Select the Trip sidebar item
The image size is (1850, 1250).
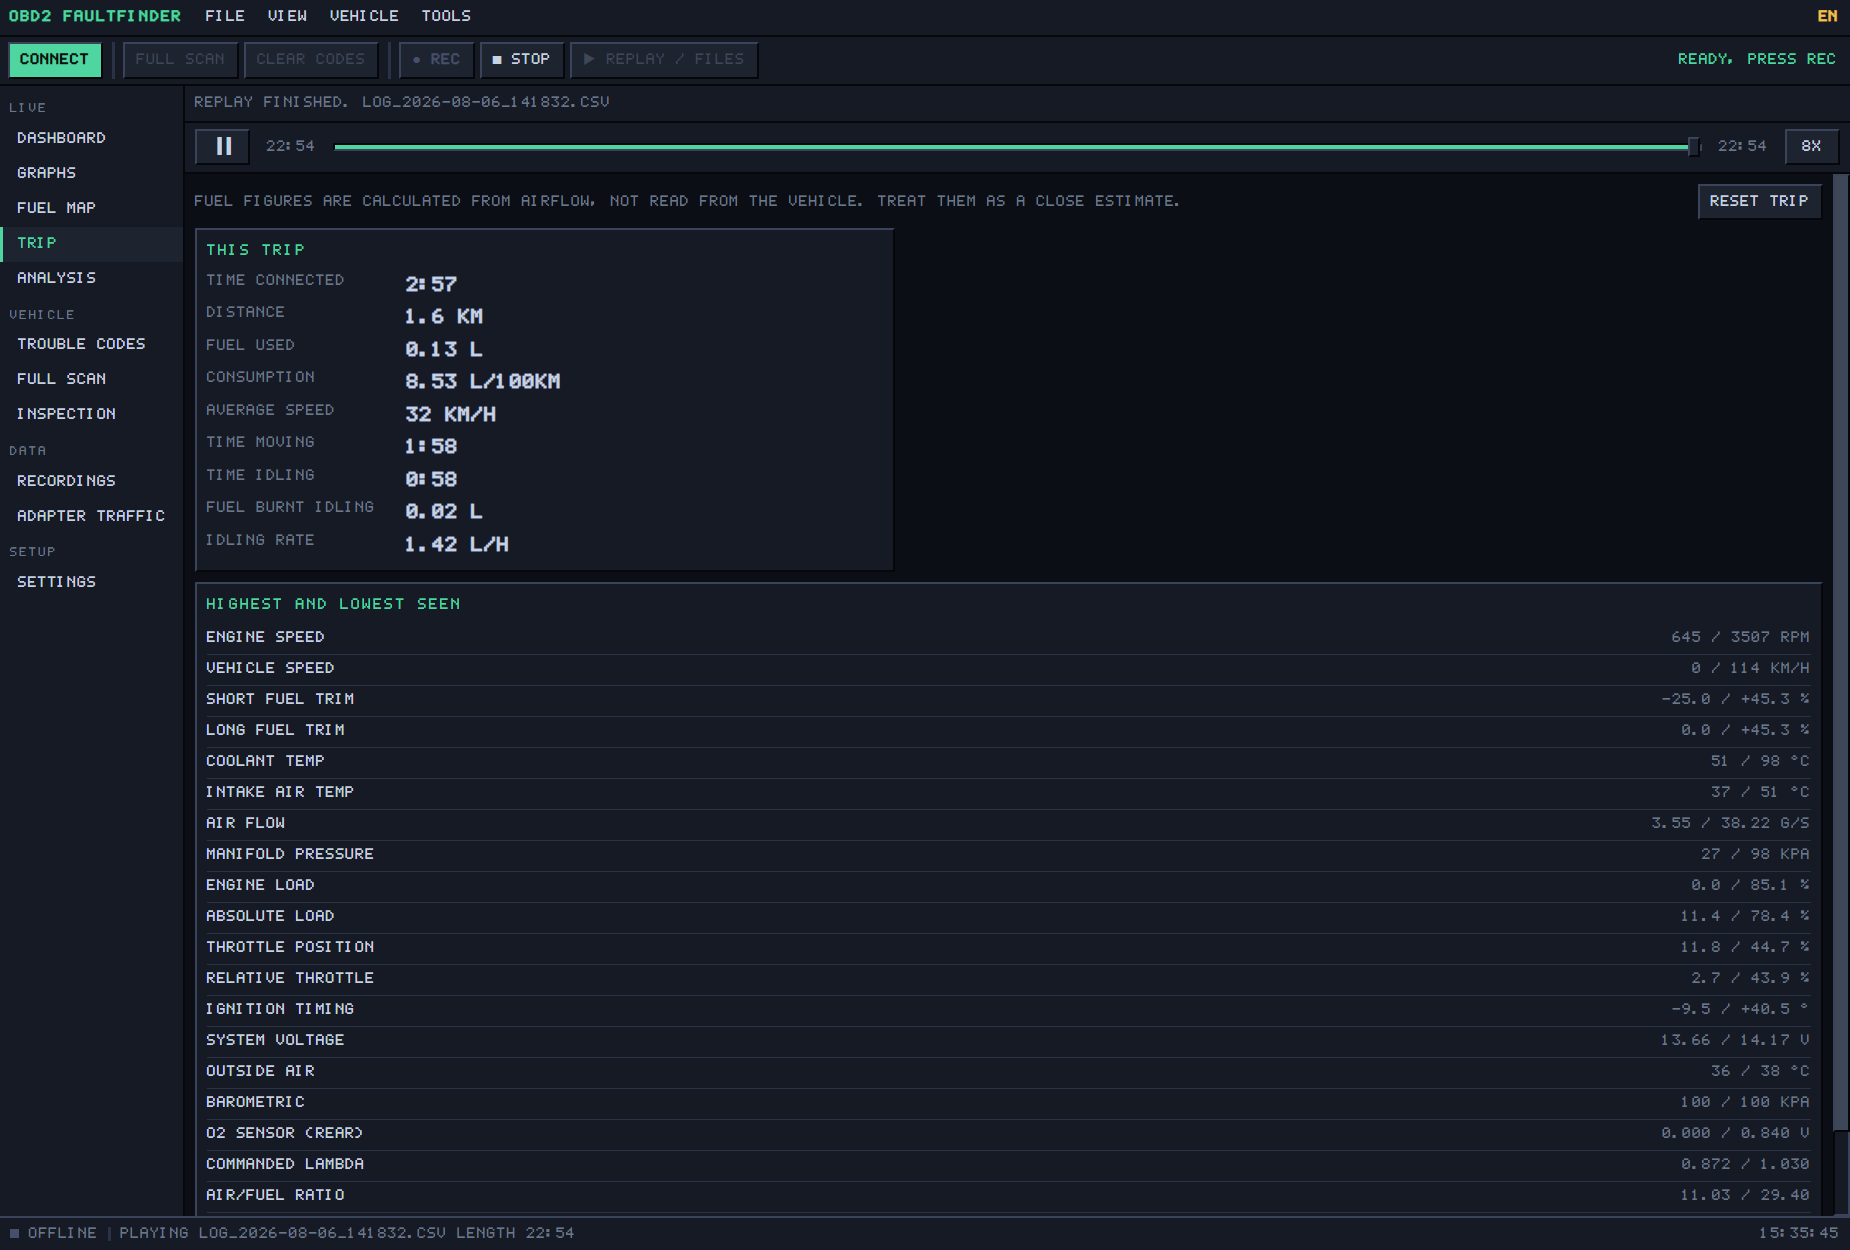[92, 243]
